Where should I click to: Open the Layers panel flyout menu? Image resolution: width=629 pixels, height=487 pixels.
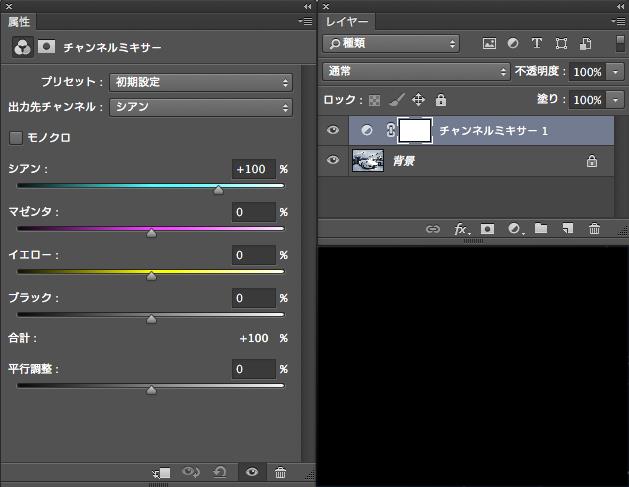click(619, 21)
